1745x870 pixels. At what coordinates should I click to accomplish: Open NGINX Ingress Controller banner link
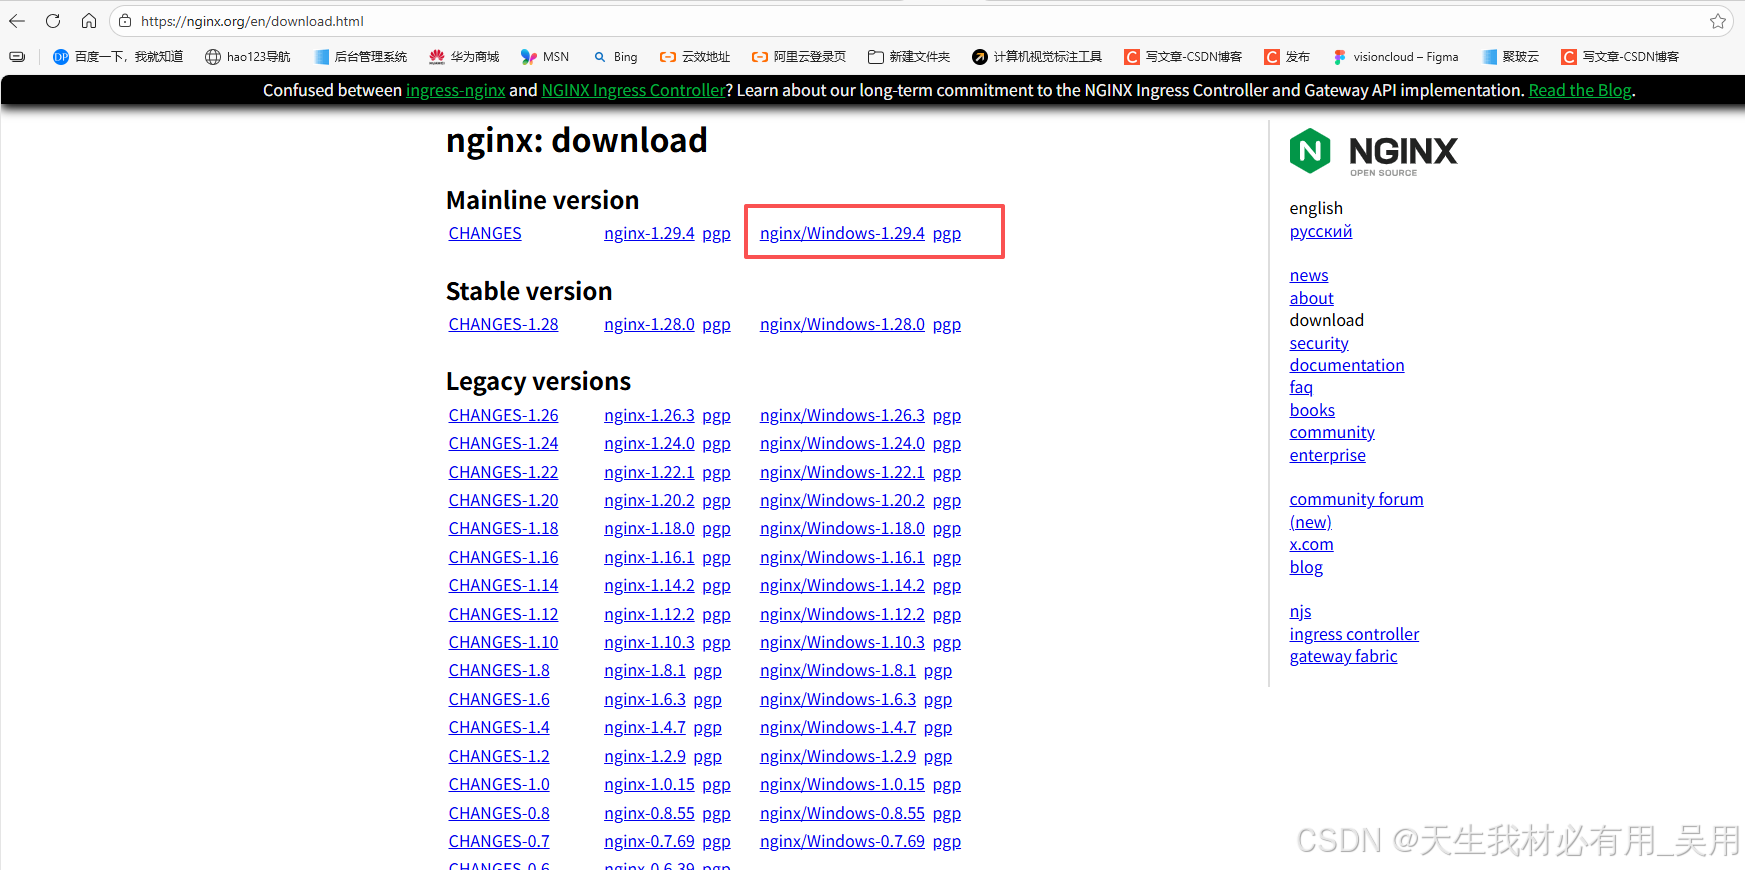pyautogui.click(x=633, y=90)
